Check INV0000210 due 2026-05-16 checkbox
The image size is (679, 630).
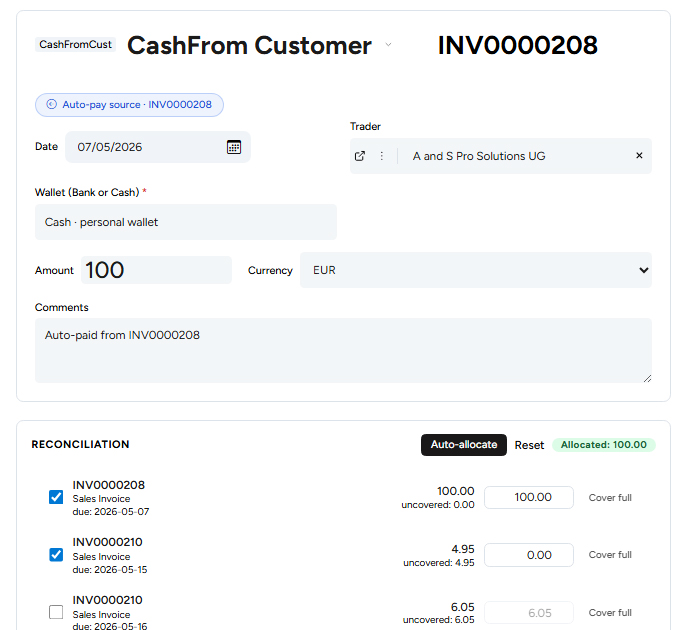pos(56,612)
